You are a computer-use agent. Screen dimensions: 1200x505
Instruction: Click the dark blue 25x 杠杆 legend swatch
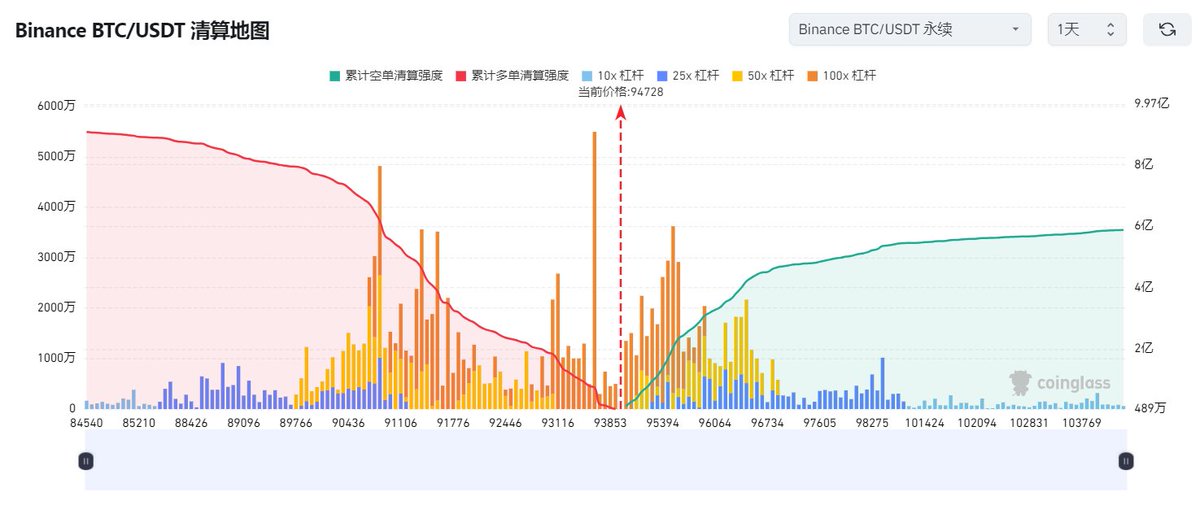click(663, 75)
